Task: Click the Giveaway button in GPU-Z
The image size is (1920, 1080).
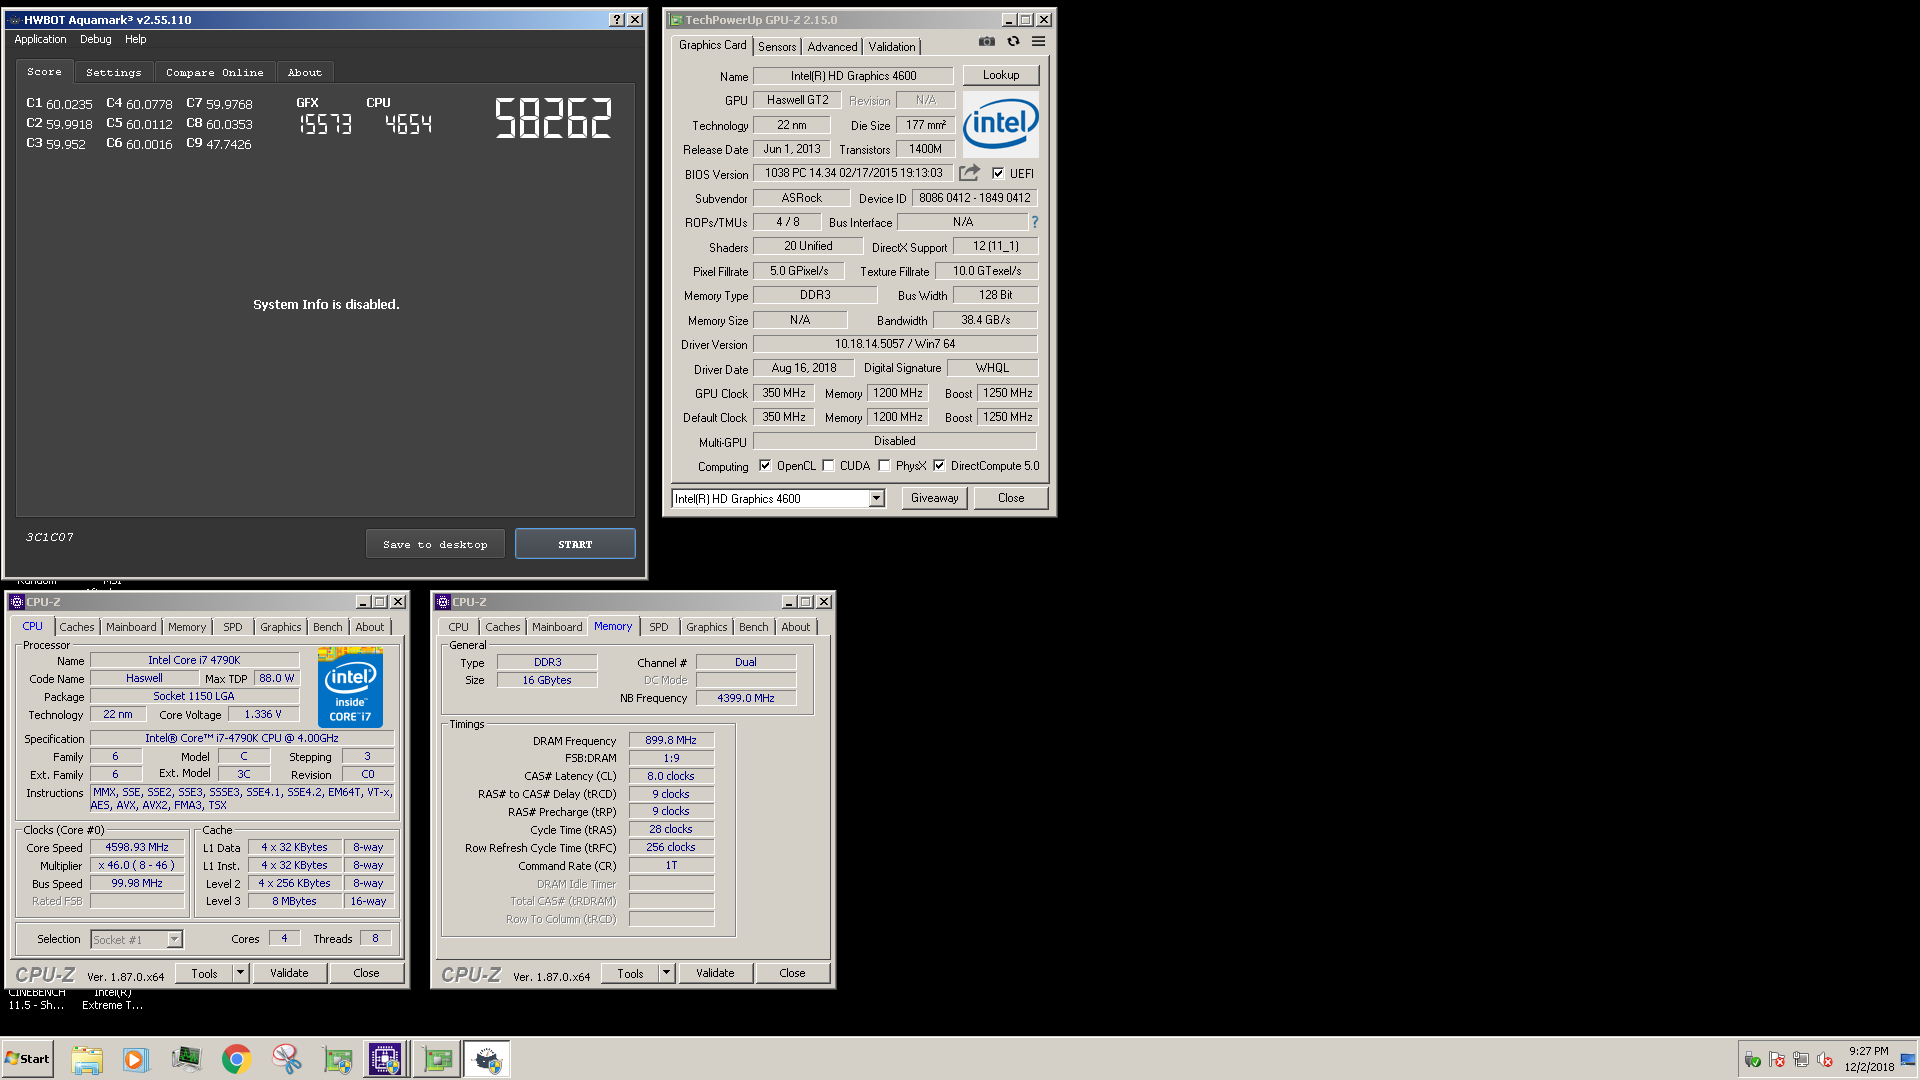Action: point(934,498)
